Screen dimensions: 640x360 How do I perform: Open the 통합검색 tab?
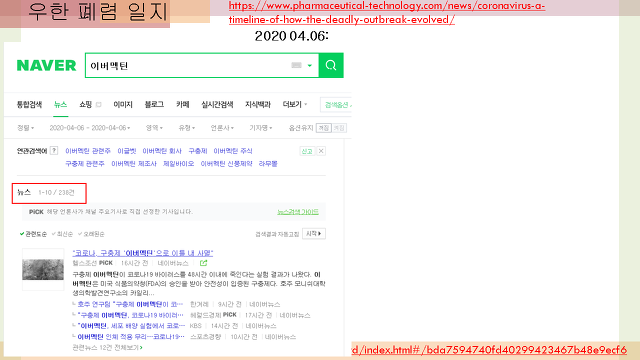[x=29, y=104]
